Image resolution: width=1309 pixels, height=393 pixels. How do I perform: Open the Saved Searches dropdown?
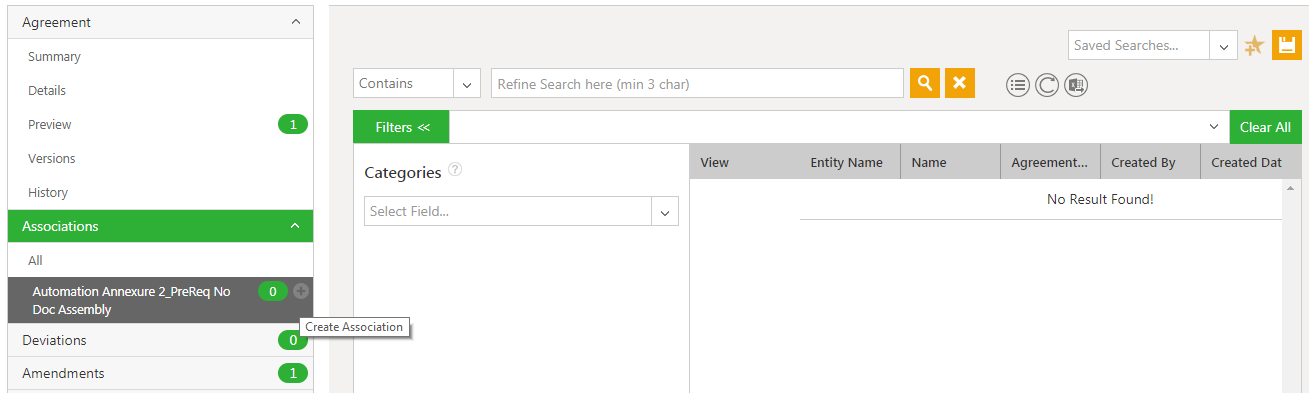tap(1153, 45)
